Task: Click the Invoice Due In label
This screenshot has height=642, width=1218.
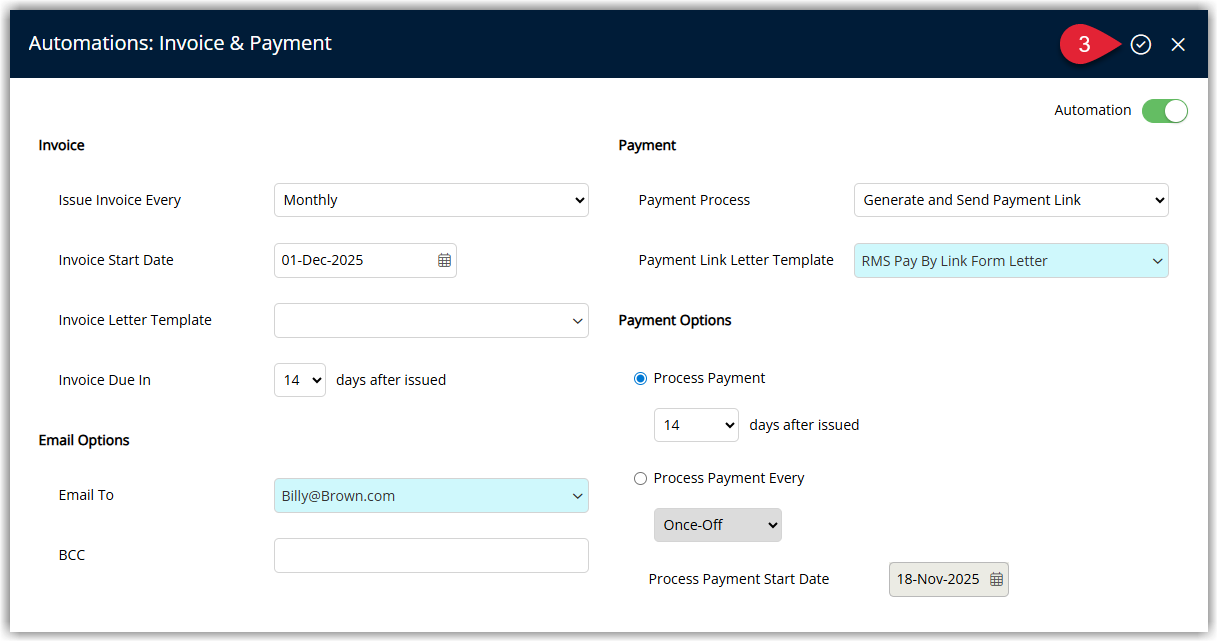Action: (105, 380)
